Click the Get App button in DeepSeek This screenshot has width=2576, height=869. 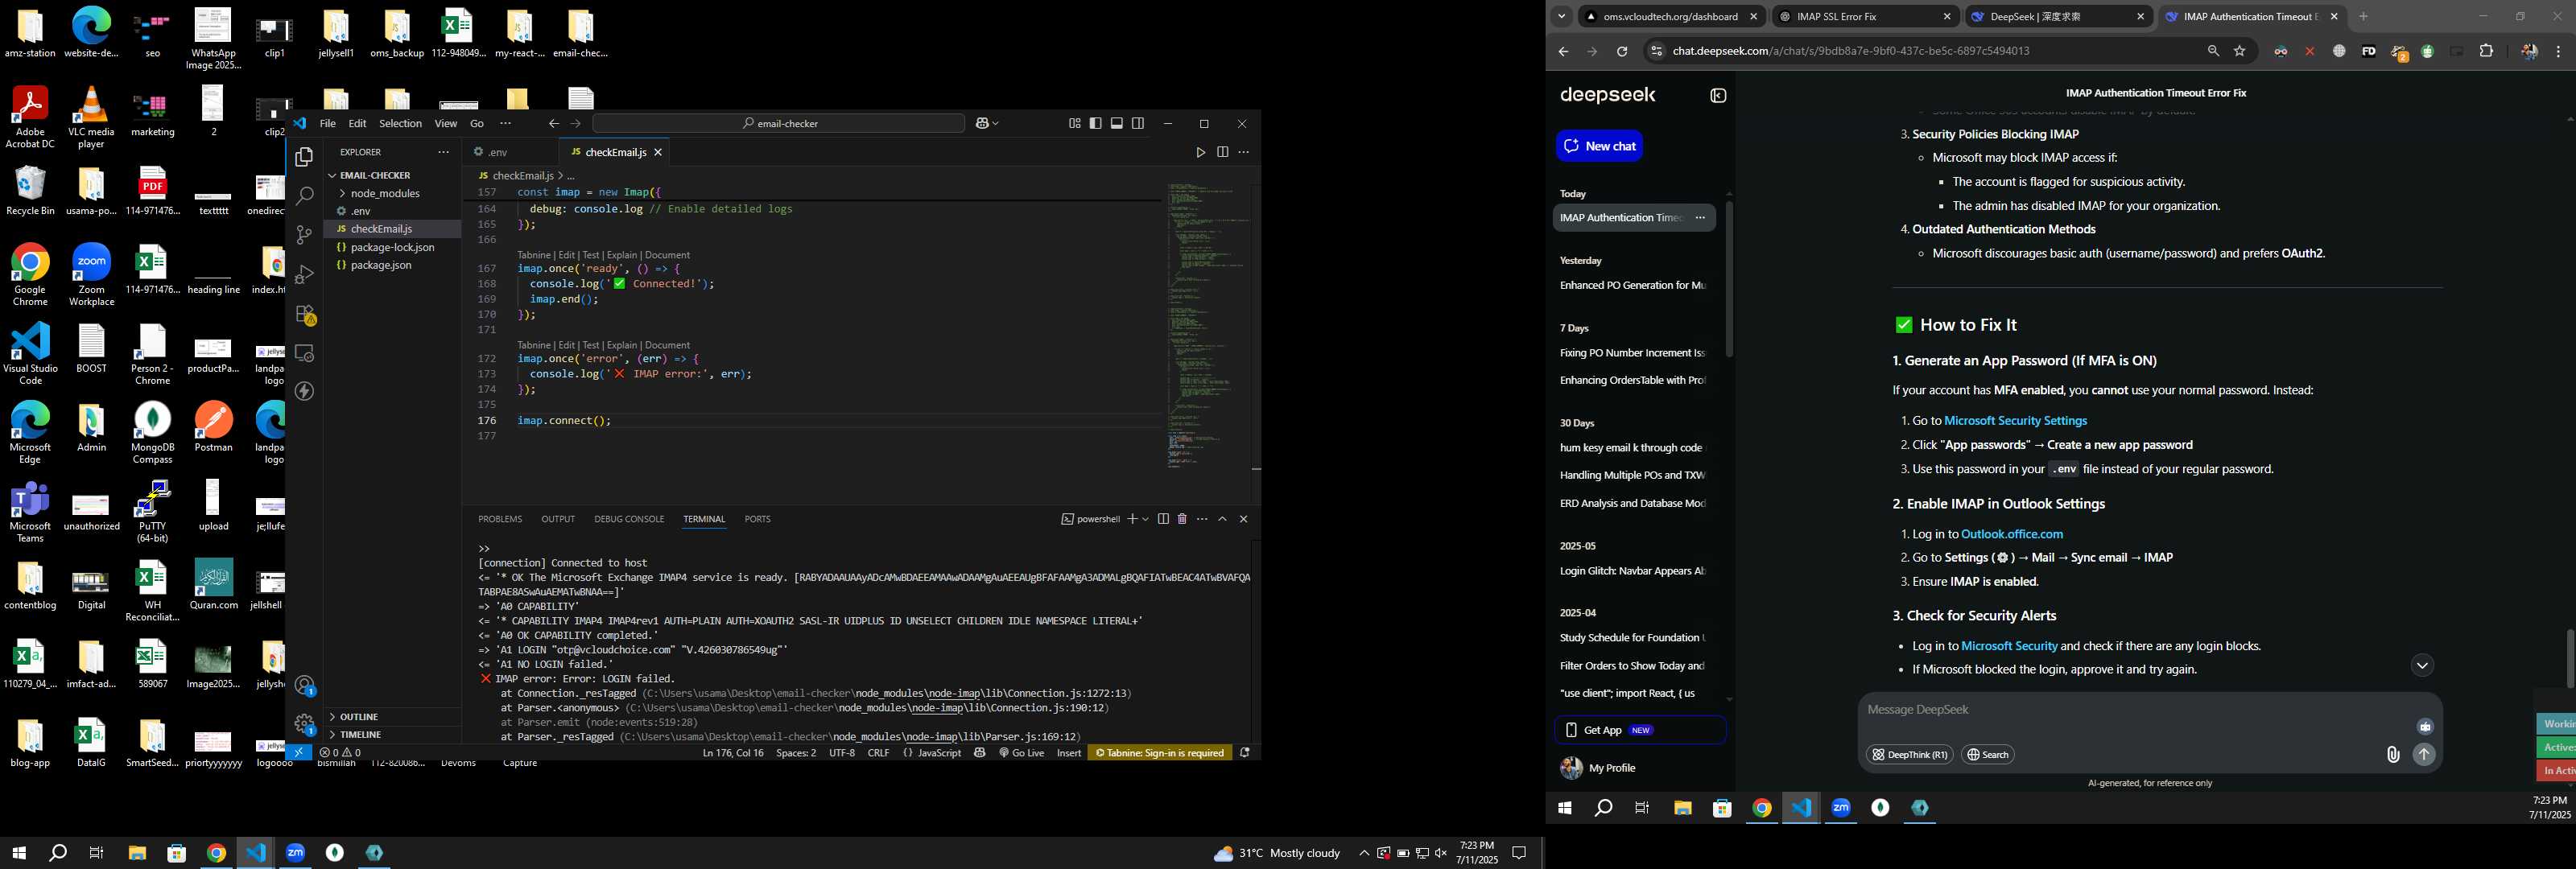(1640, 730)
